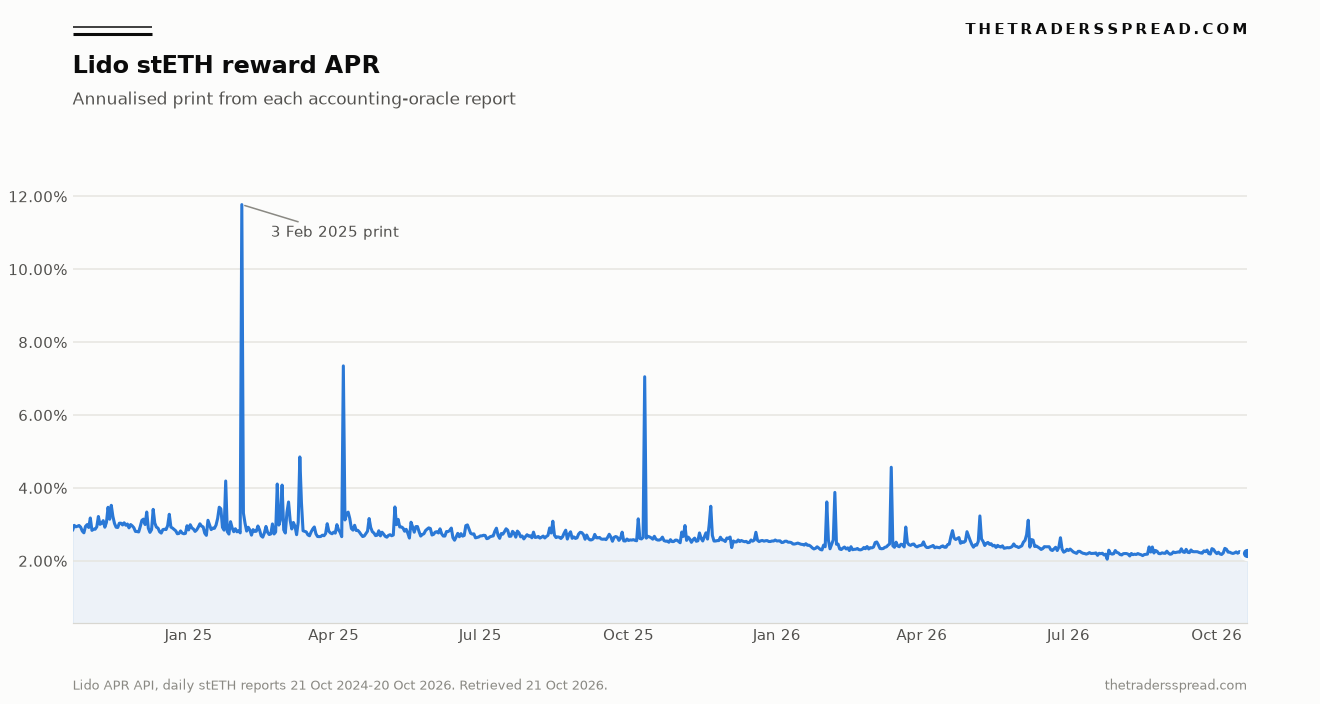Click the 8.00% y-axis label

point(41,343)
